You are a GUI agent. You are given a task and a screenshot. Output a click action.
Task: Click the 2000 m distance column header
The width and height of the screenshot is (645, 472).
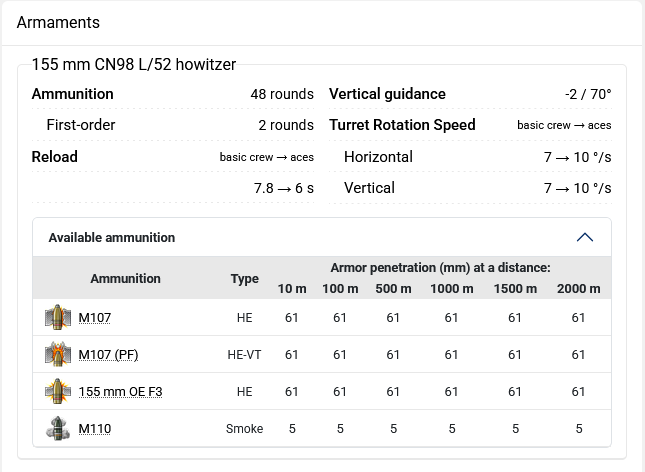(x=578, y=289)
